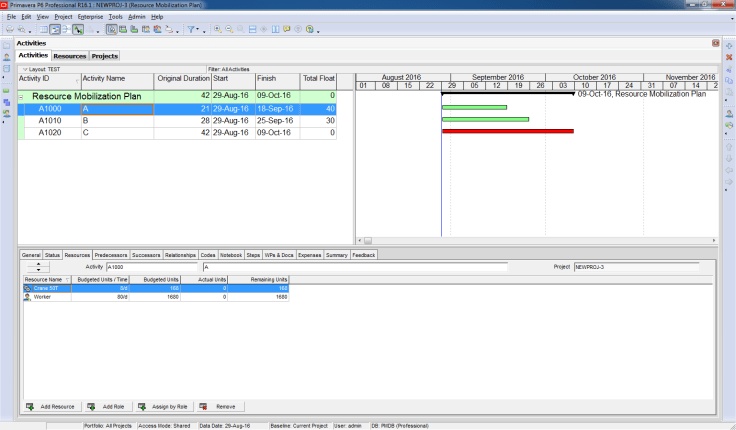Open Projects directory icon in left sidebar
The image size is (736, 430).
click(7, 46)
